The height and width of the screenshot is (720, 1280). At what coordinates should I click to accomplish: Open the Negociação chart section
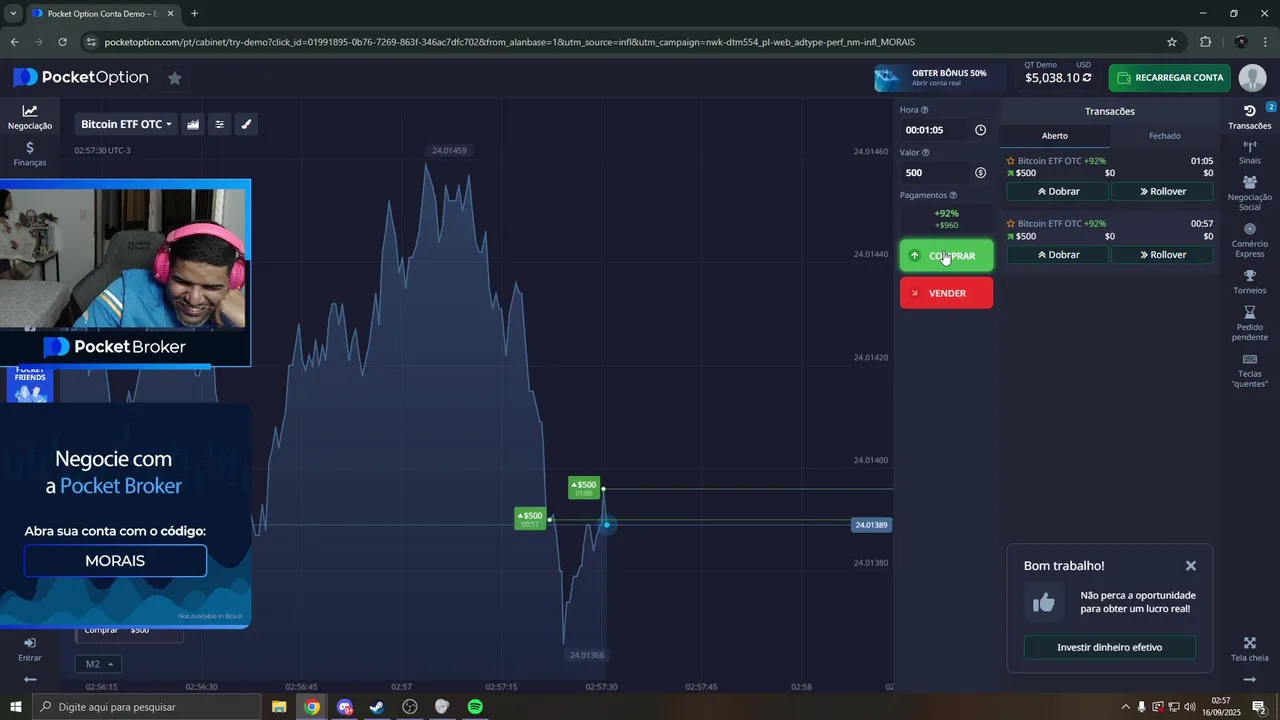point(30,117)
